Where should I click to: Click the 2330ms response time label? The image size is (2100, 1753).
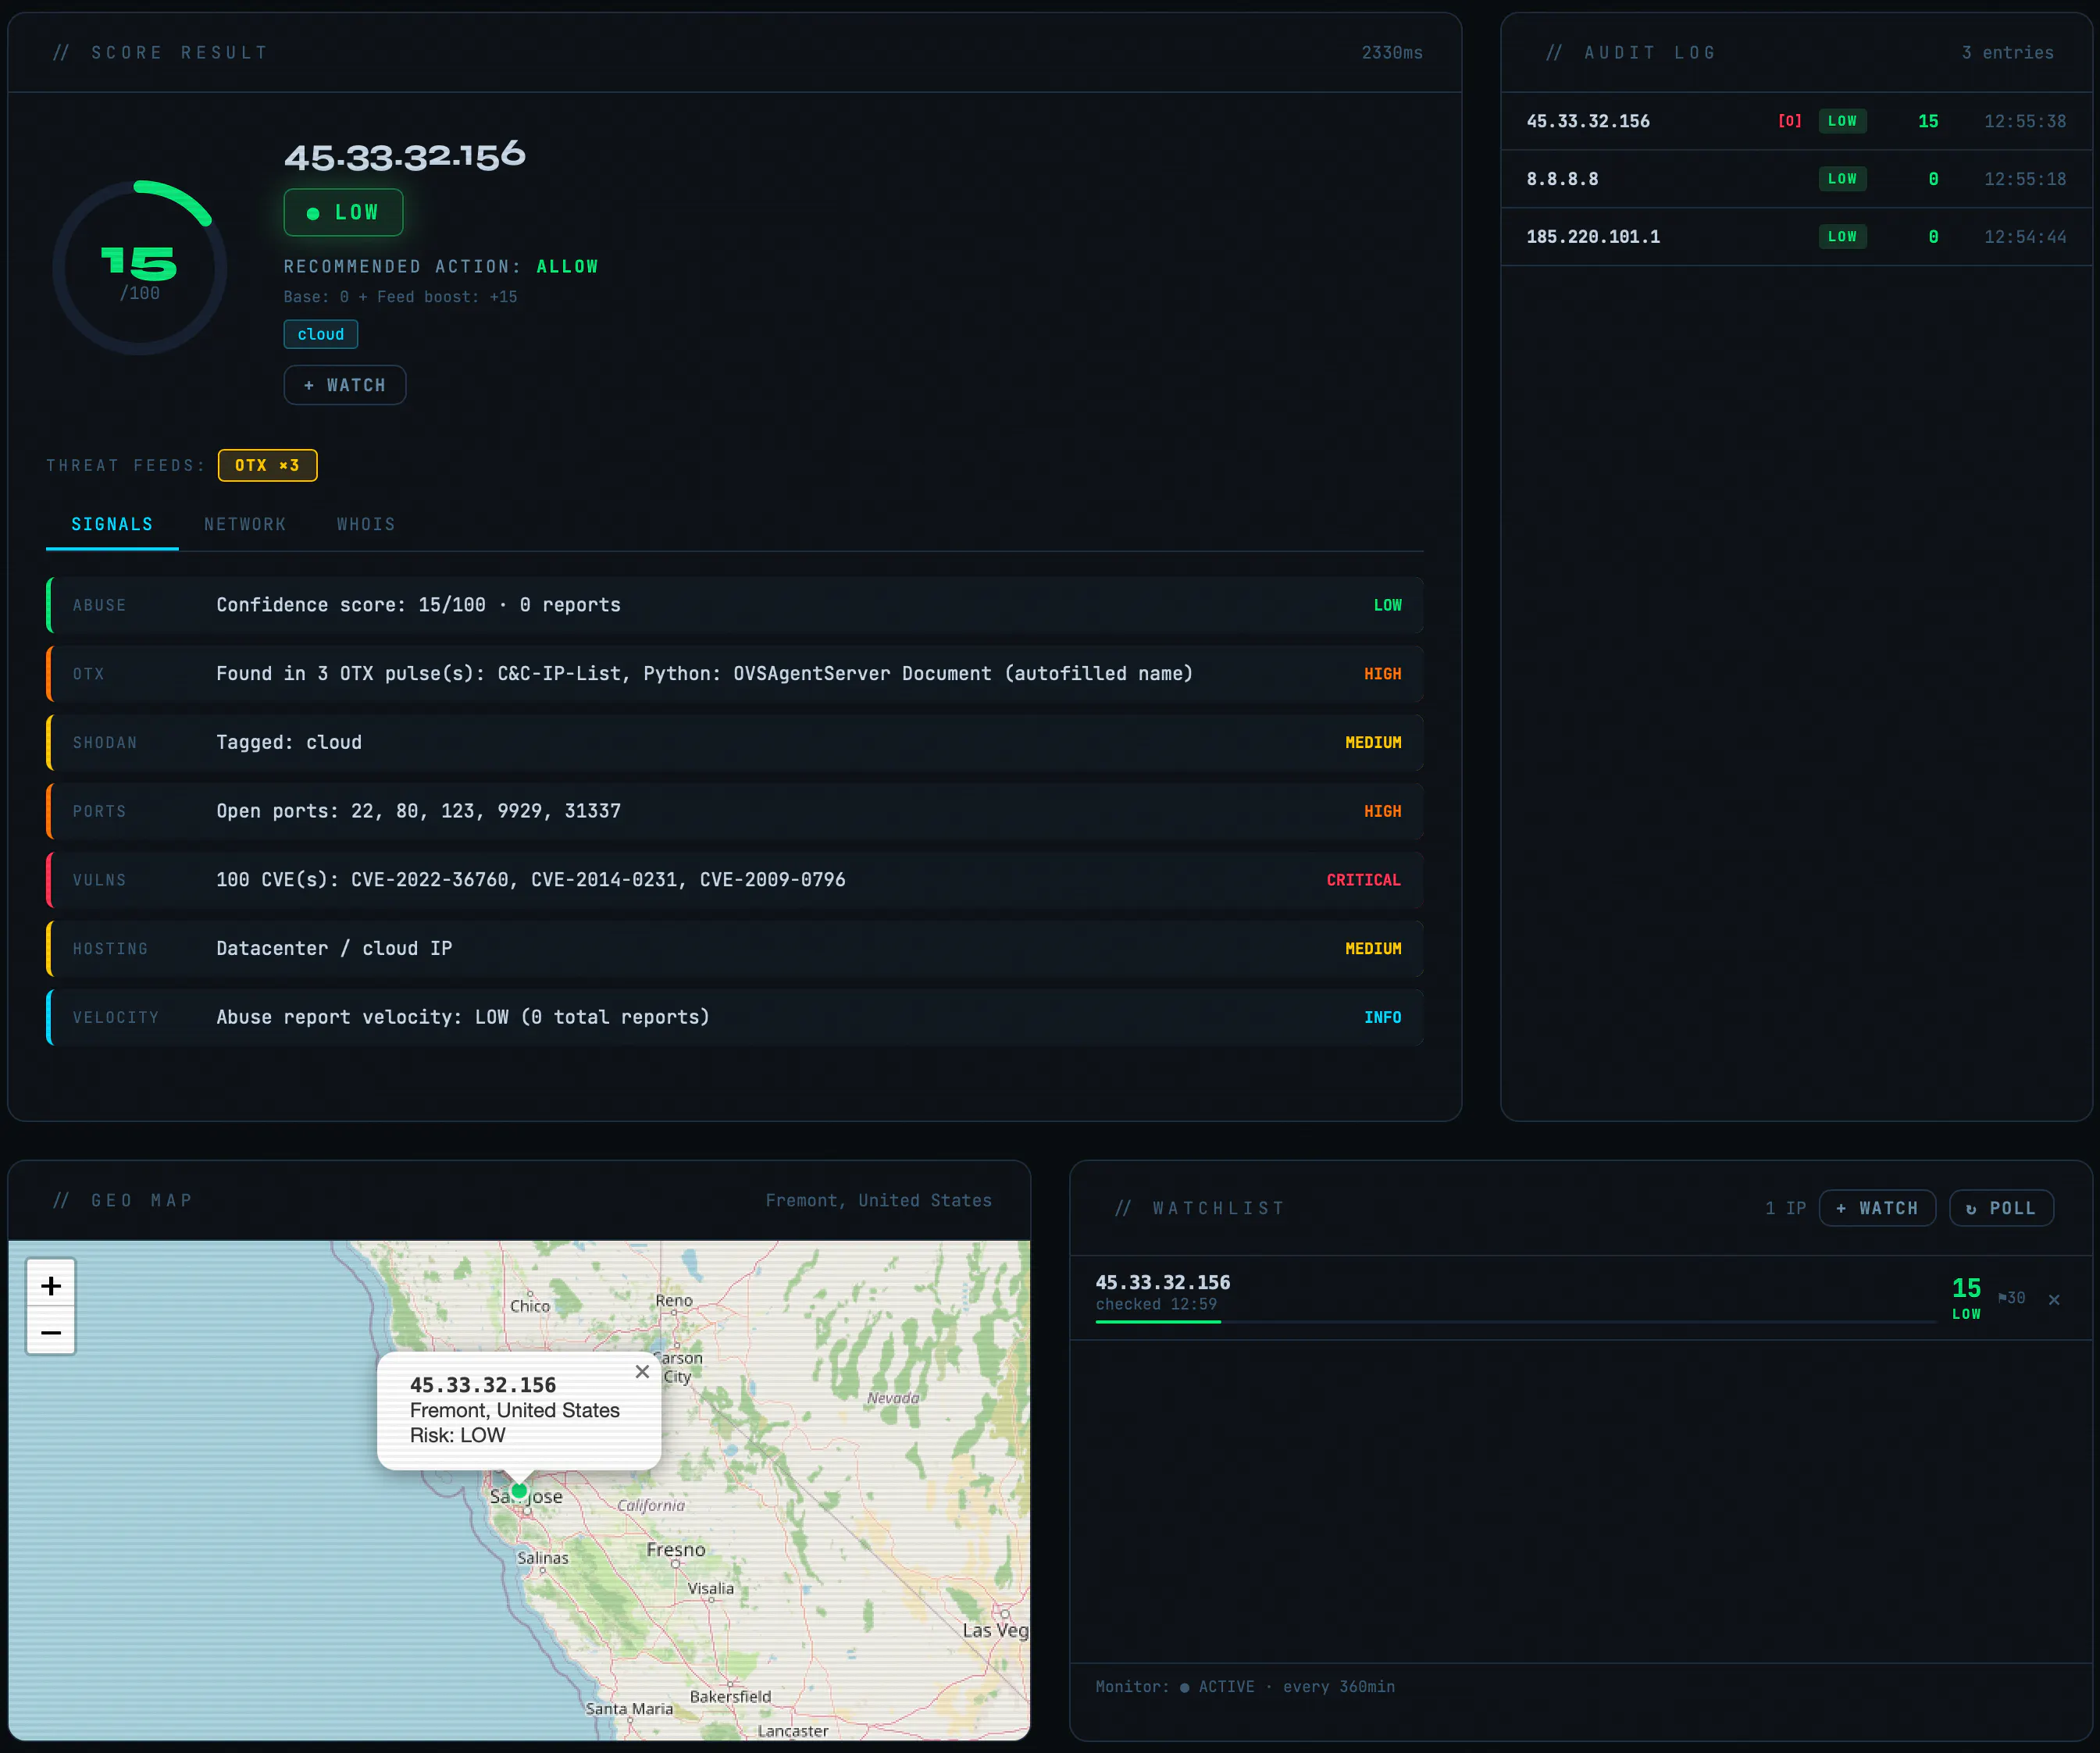pyautogui.click(x=1391, y=53)
